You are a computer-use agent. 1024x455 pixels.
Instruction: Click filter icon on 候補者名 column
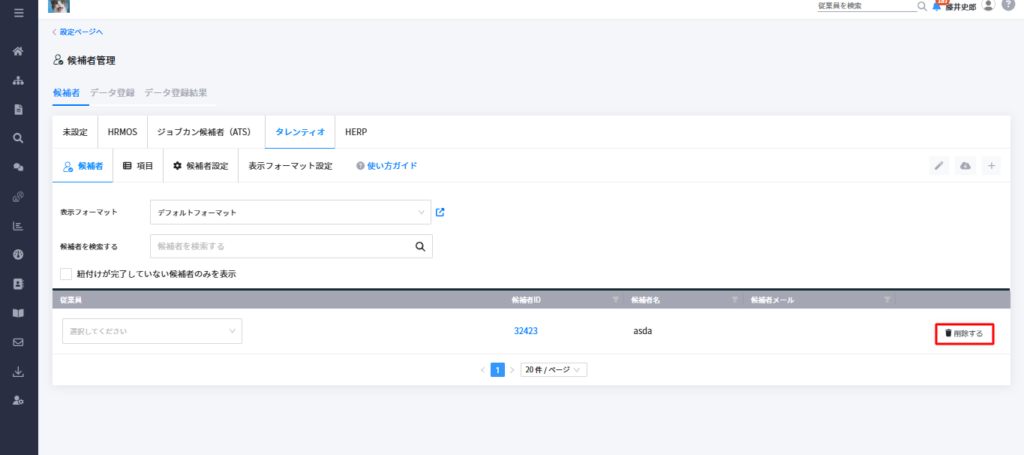point(735,300)
